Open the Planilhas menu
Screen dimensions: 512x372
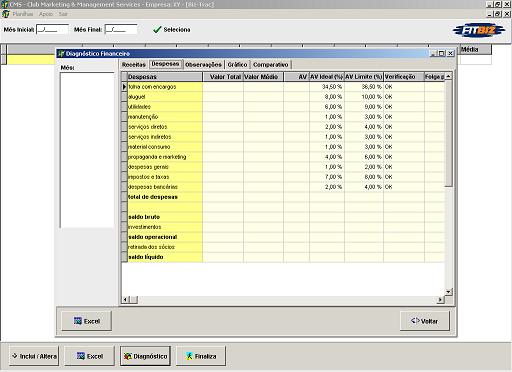[23, 14]
